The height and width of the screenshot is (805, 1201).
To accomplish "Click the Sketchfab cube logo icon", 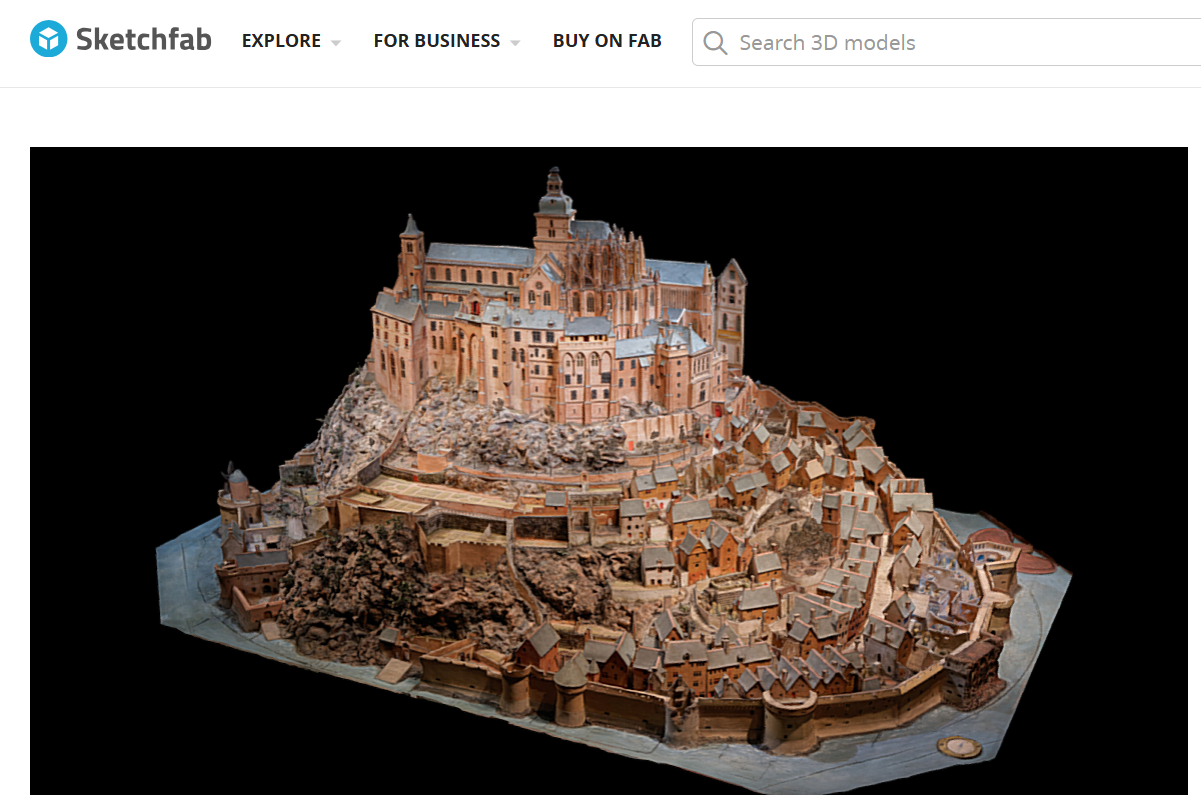I will pos(48,40).
